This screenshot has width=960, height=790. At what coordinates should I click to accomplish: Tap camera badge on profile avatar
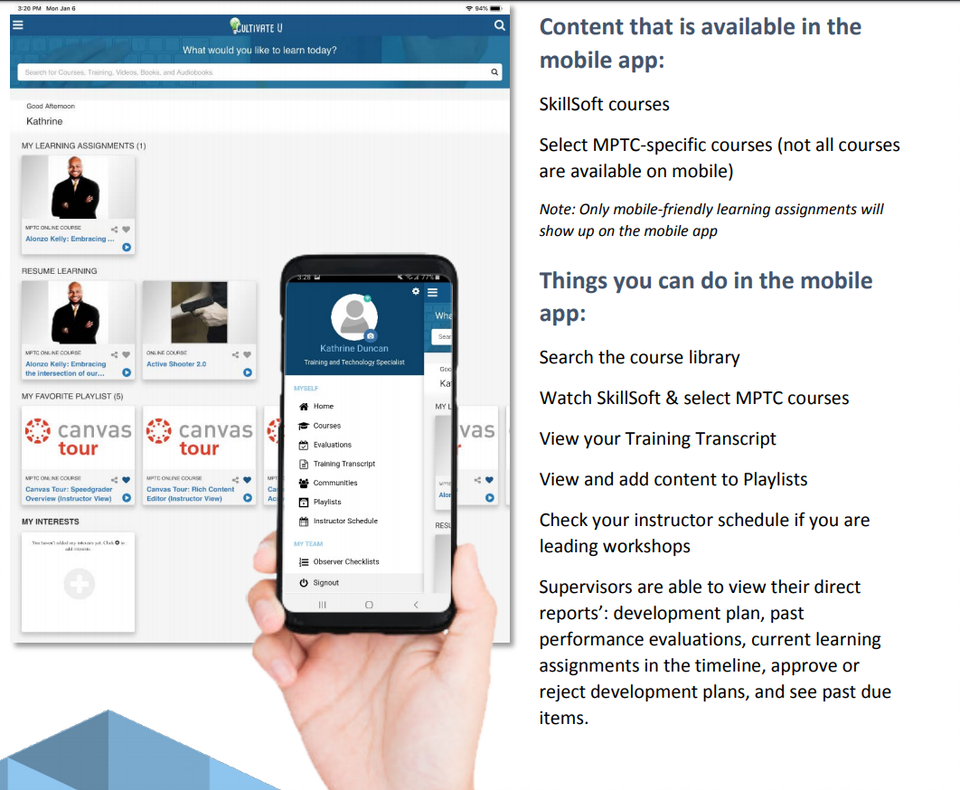(x=370, y=336)
